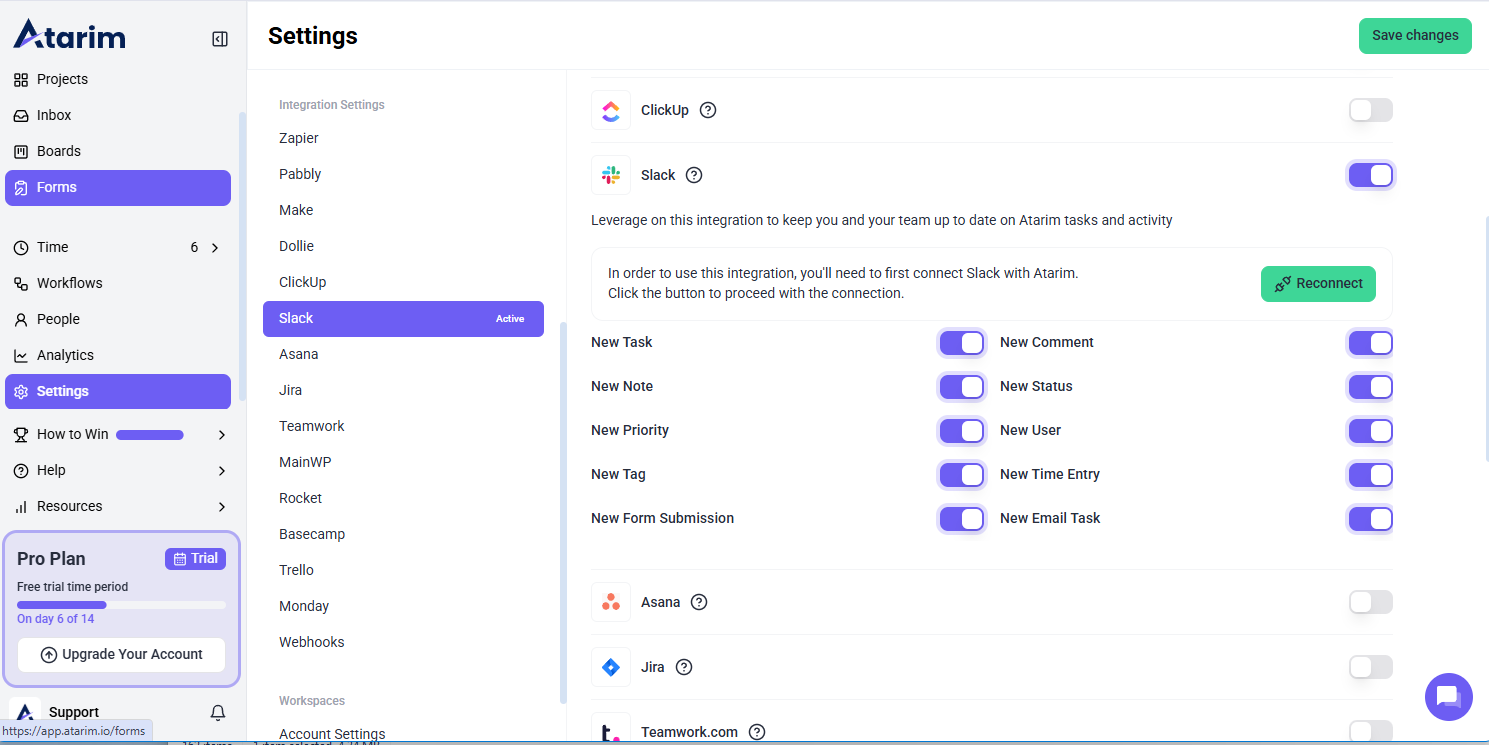Click the Slack help question mark icon

[694, 175]
